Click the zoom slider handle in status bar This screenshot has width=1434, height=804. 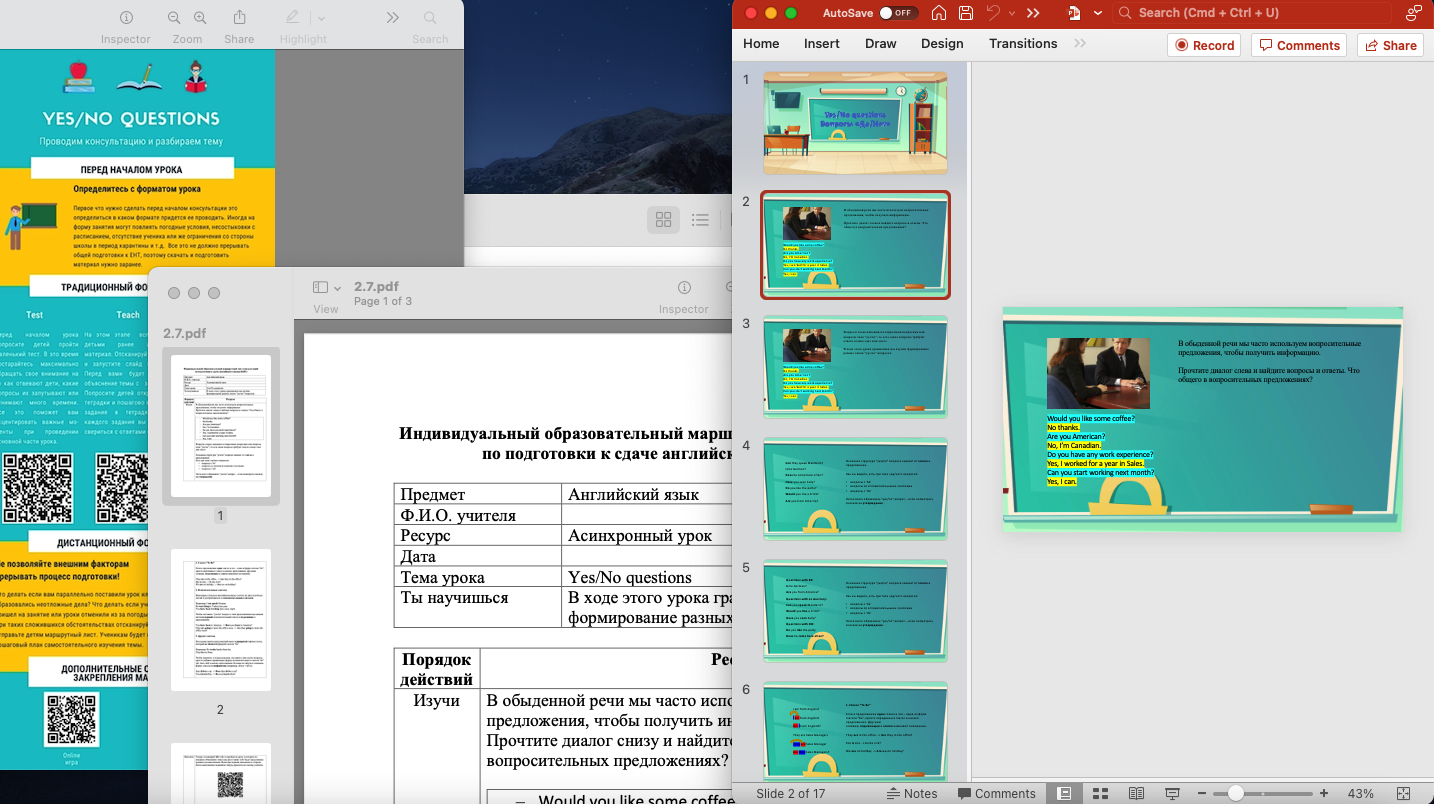(1236, 793)
